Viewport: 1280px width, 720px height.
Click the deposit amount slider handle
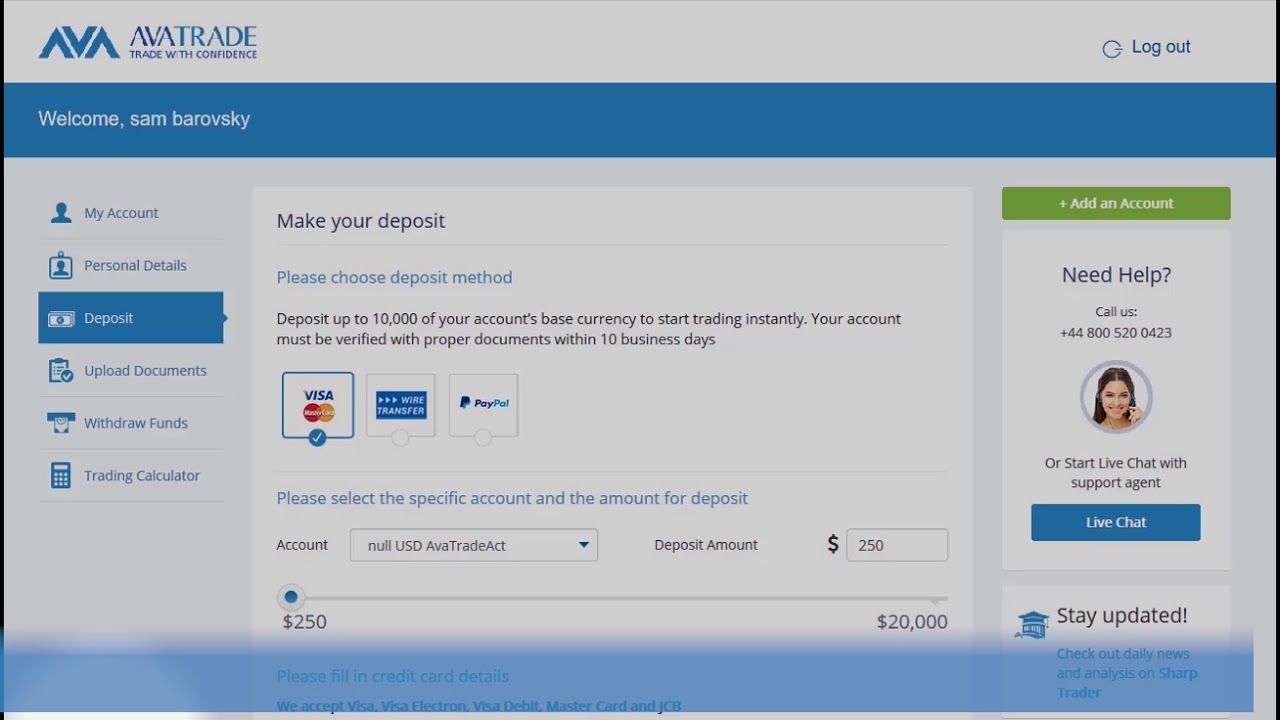[291, 597]
